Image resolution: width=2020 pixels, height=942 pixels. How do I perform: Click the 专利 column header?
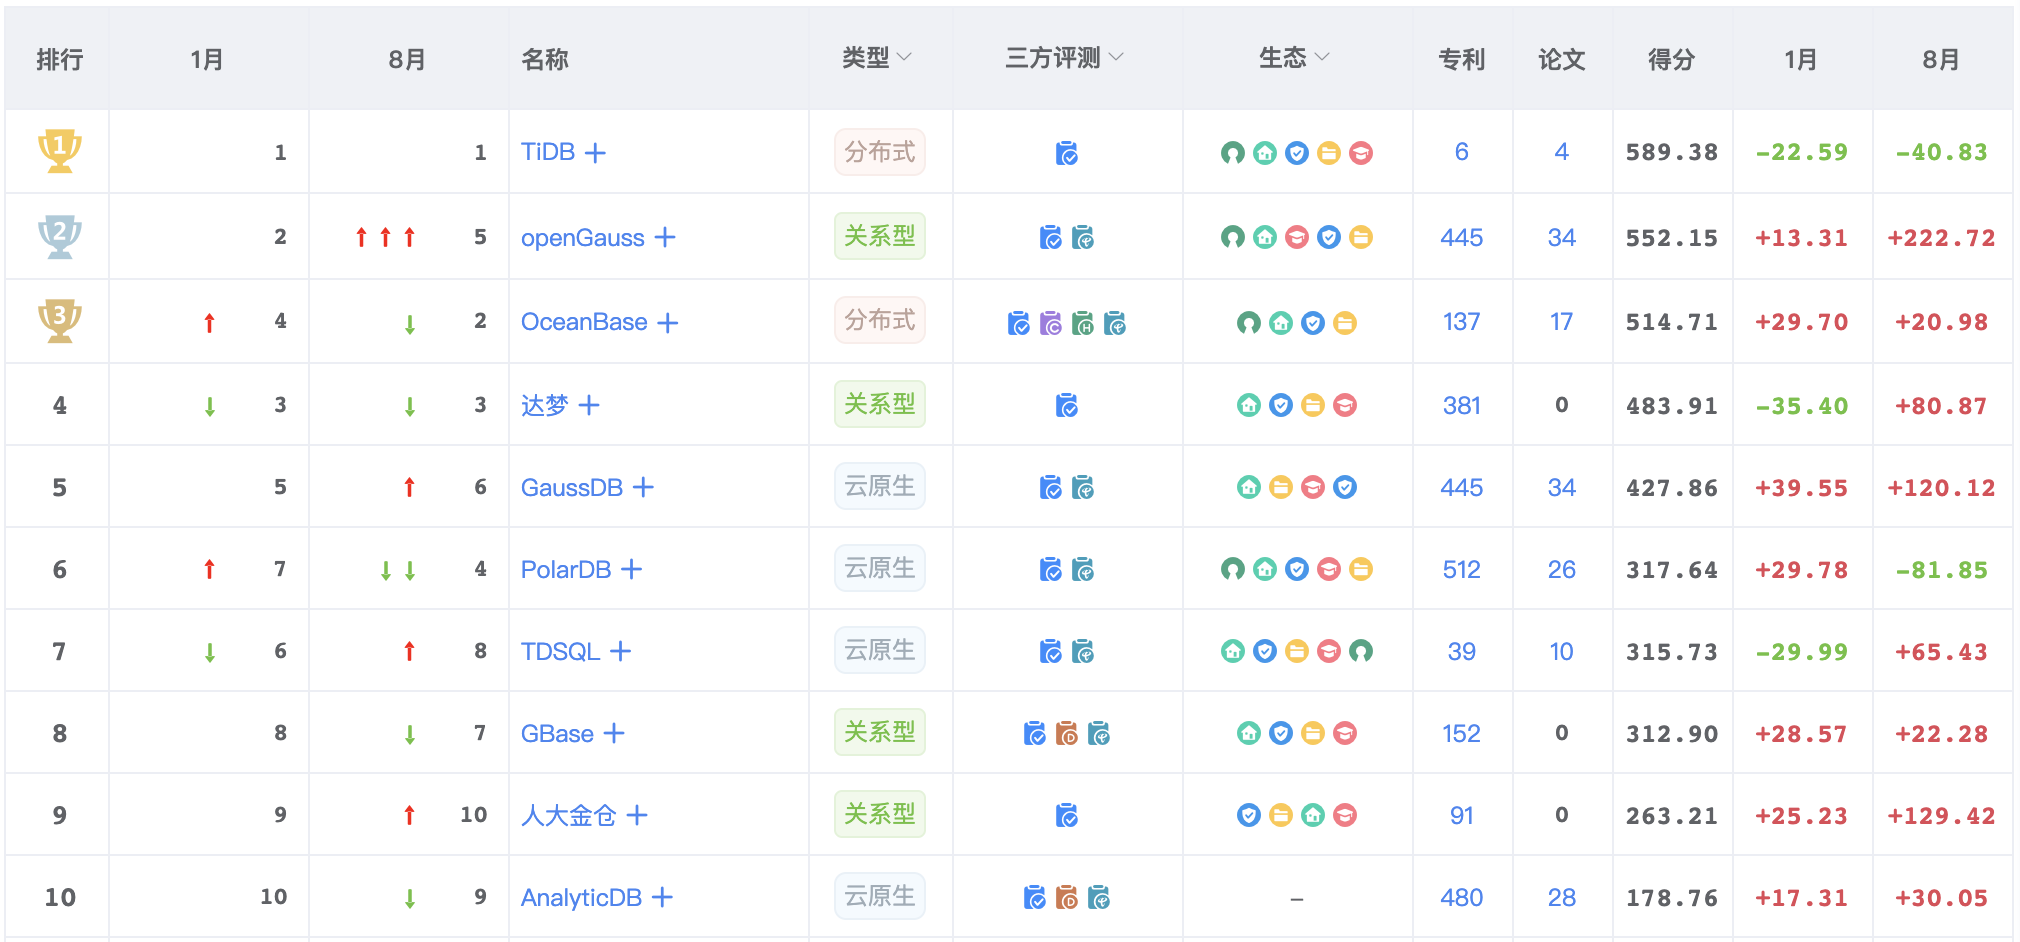coord(1461,60)
